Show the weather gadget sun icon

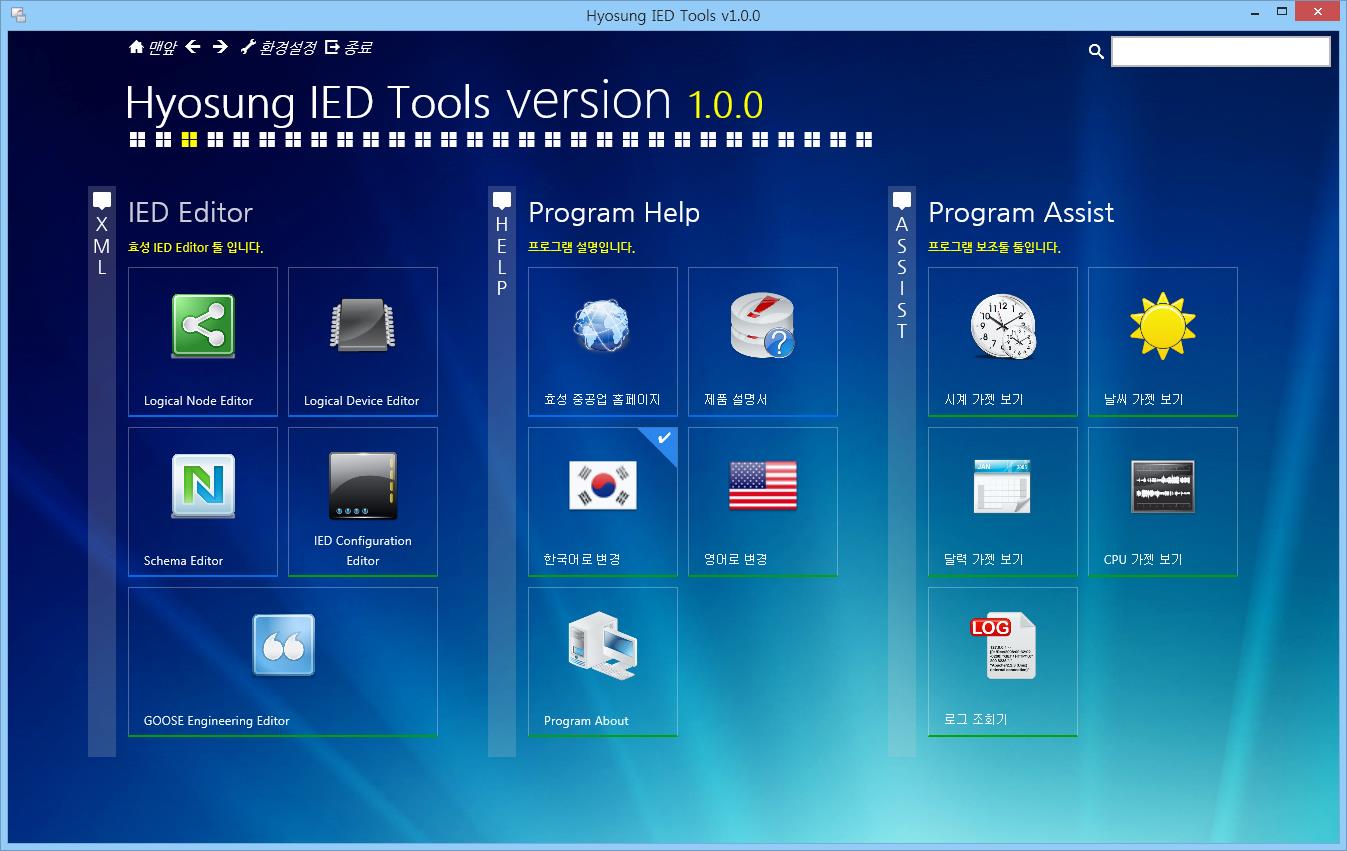tap(1163, 326)
